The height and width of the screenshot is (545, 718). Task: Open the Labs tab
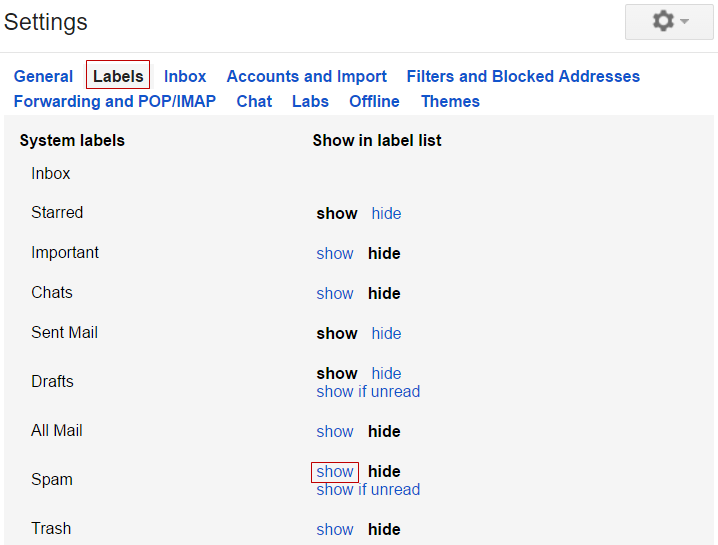pyautogui.click(x=310, y=101)
